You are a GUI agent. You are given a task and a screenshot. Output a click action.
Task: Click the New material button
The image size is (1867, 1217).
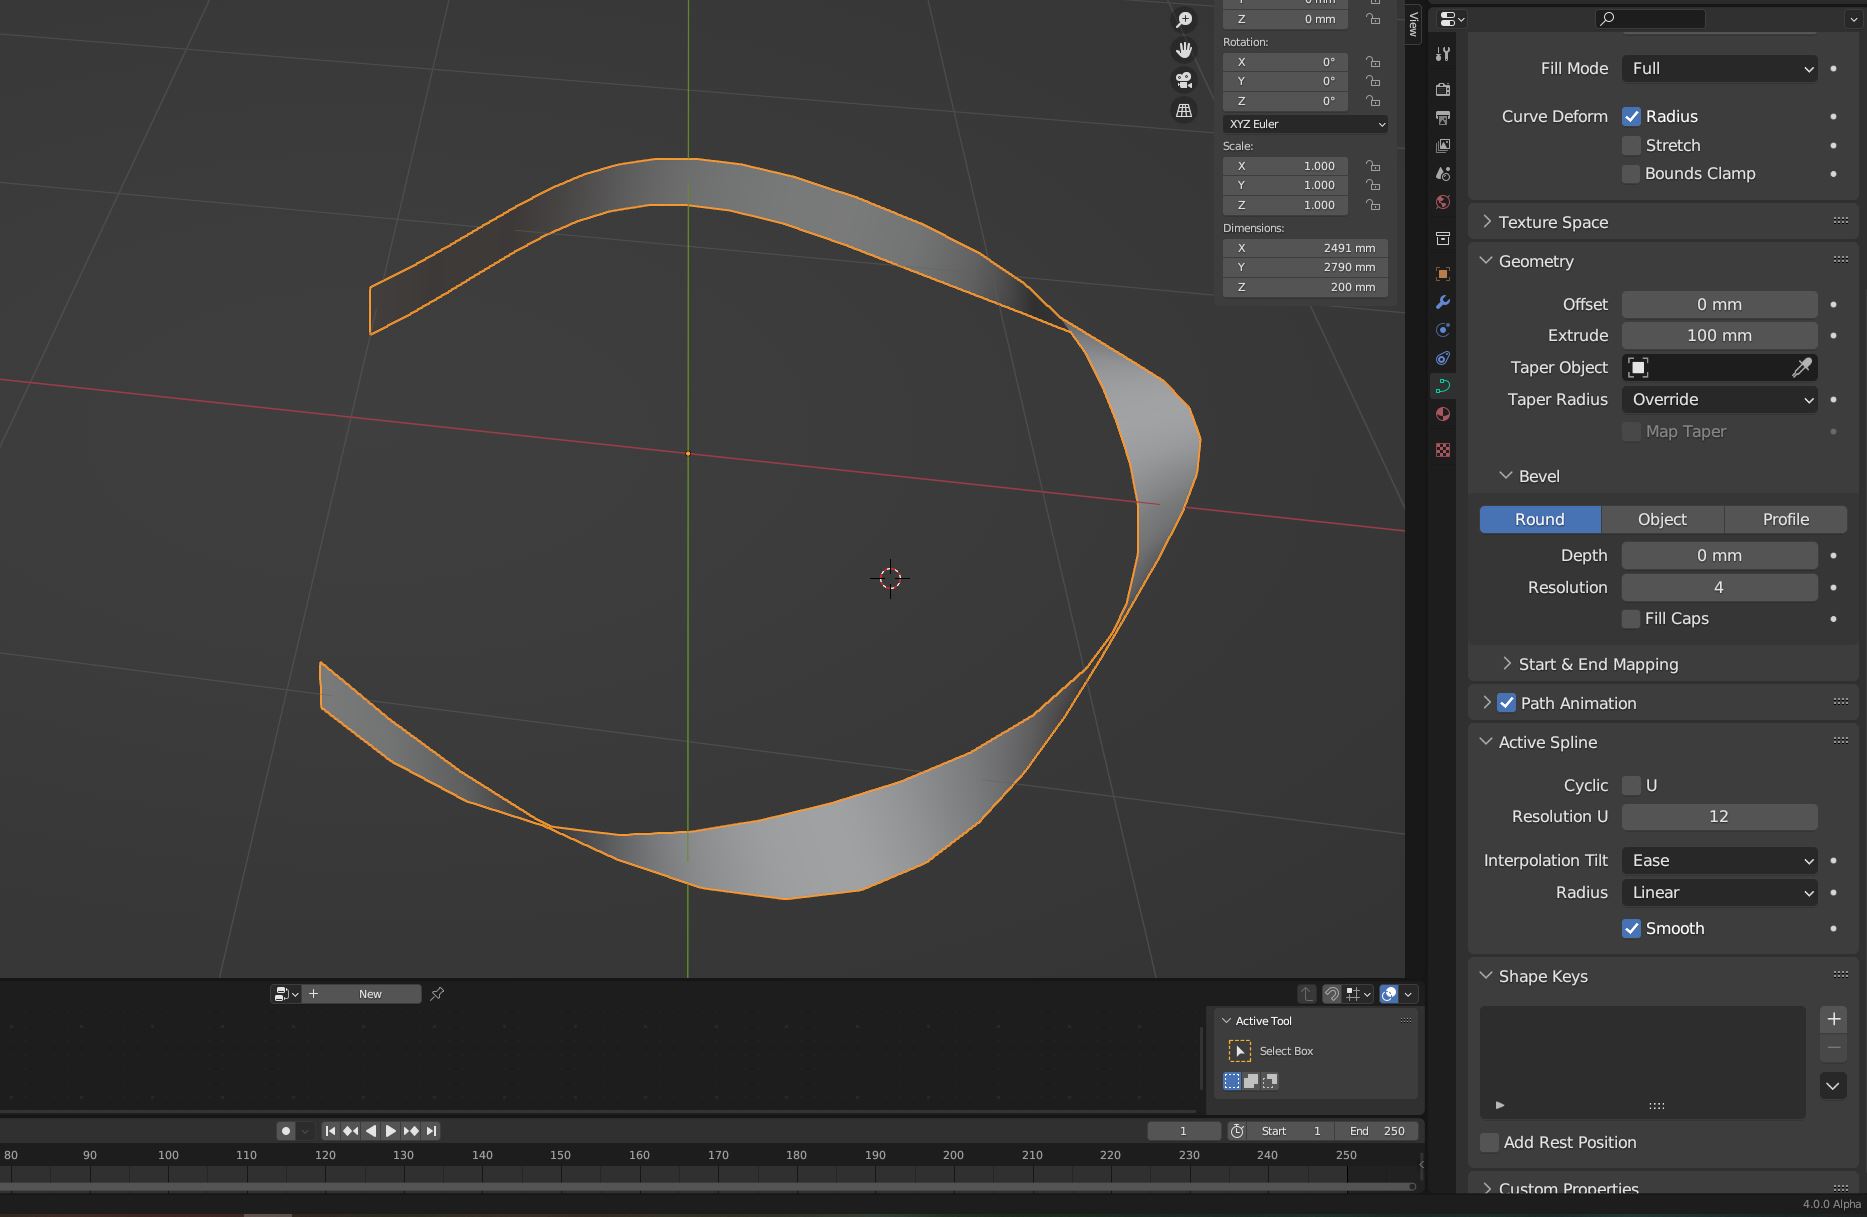(x=361, y=994)
